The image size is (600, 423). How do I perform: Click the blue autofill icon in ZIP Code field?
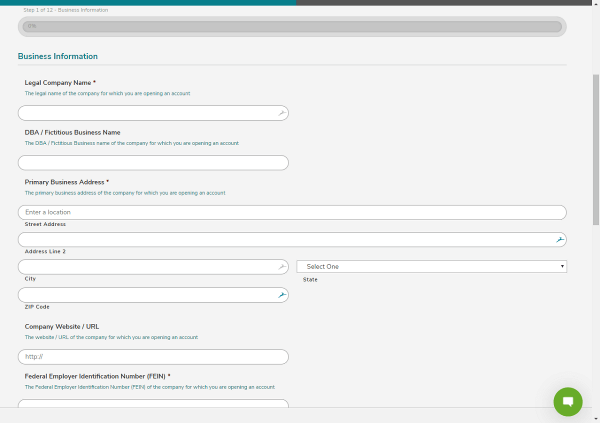(282, 295)
